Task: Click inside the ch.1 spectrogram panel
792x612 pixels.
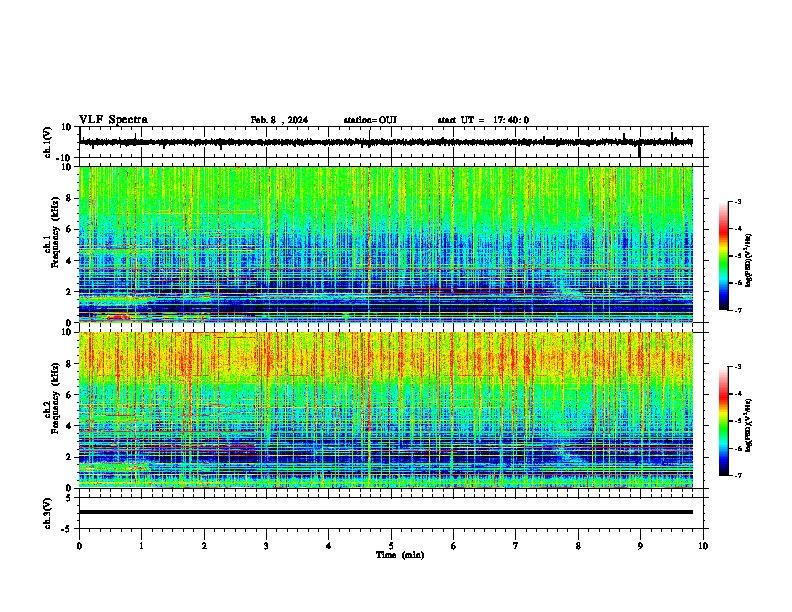Action: pyautogui.click(x=385, y=244)
